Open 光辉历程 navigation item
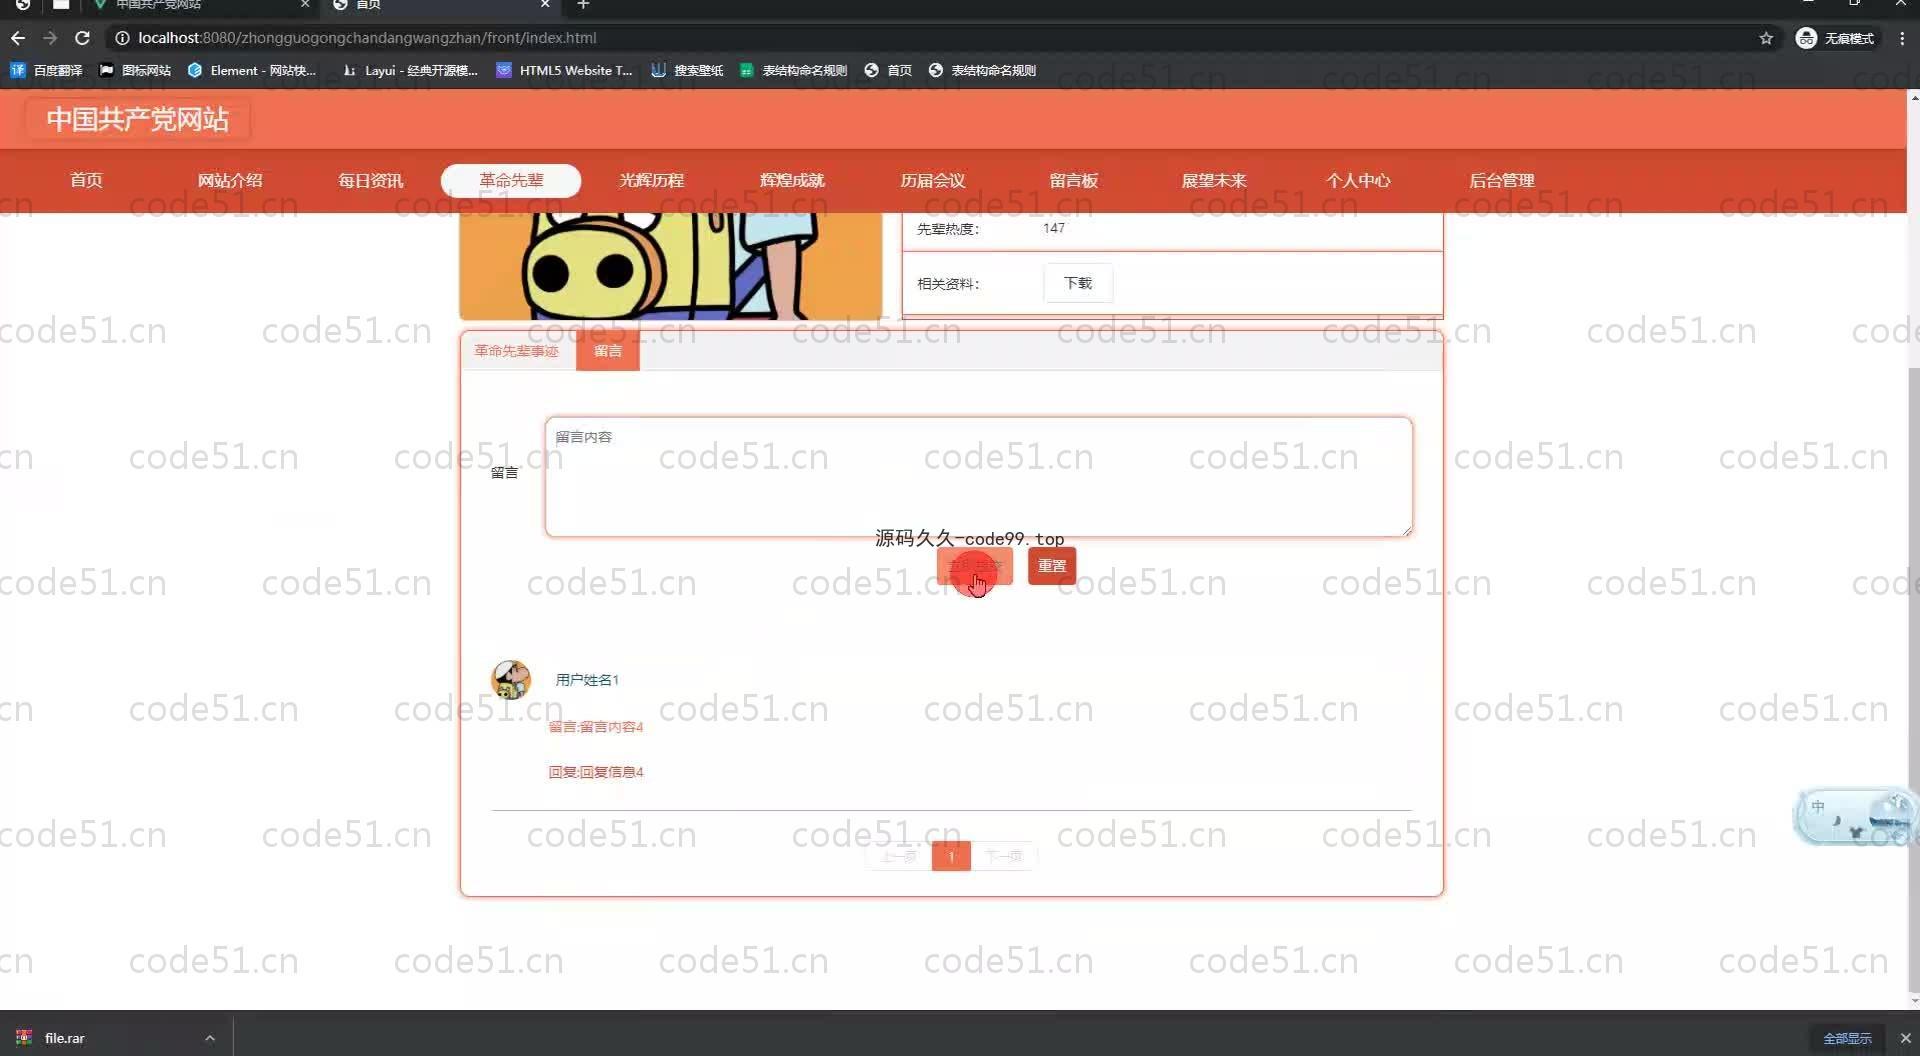This screenshot has height=1056, width=1920. [x=652, y=180]
